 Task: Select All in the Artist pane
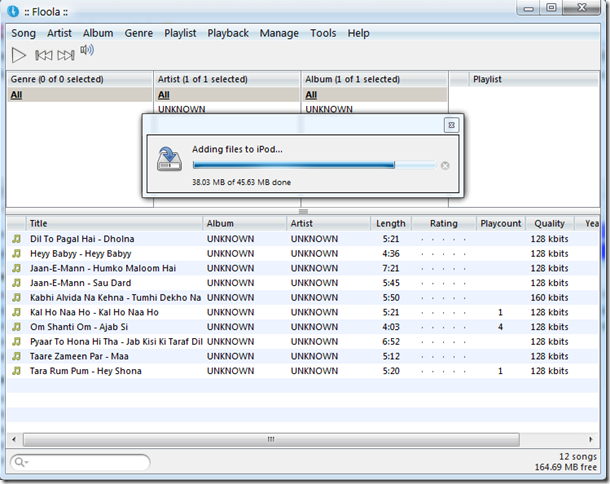tap(228, 95)
